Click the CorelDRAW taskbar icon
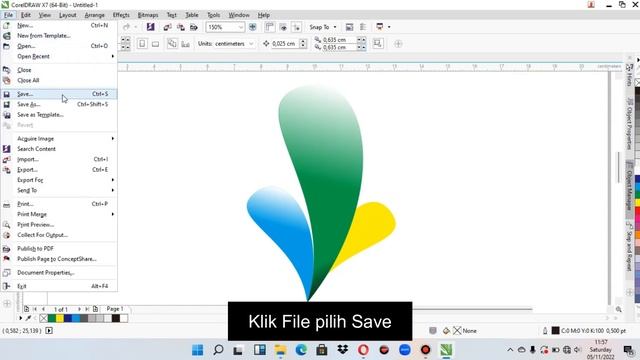 (x=446, y=350)
